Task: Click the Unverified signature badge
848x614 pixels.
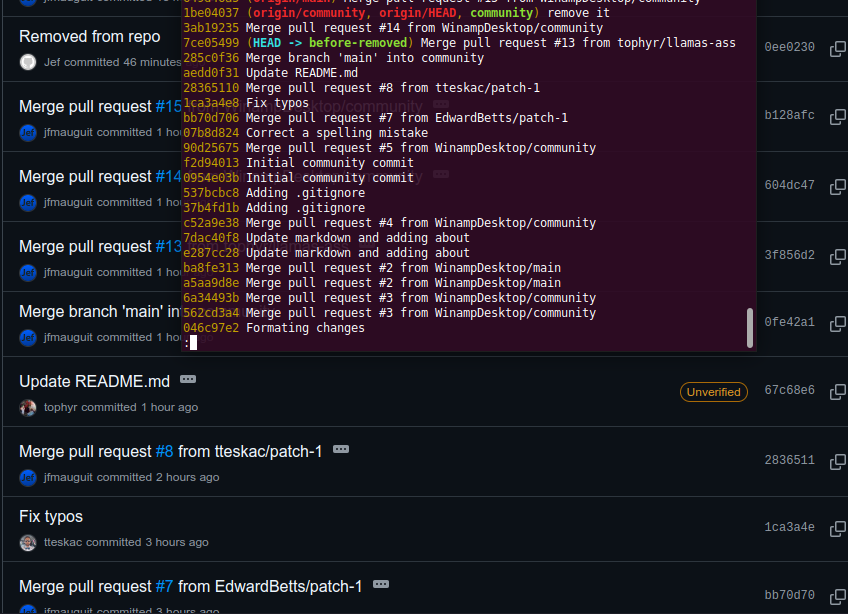Action: point(714,392)
